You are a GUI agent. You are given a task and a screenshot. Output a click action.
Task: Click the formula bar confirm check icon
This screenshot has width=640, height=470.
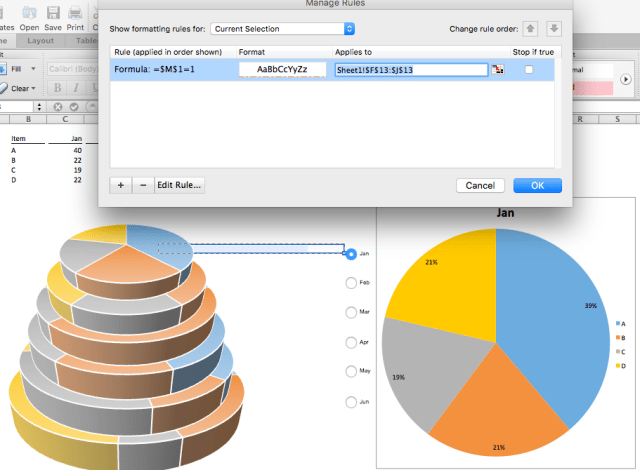[x=74, y=107]
